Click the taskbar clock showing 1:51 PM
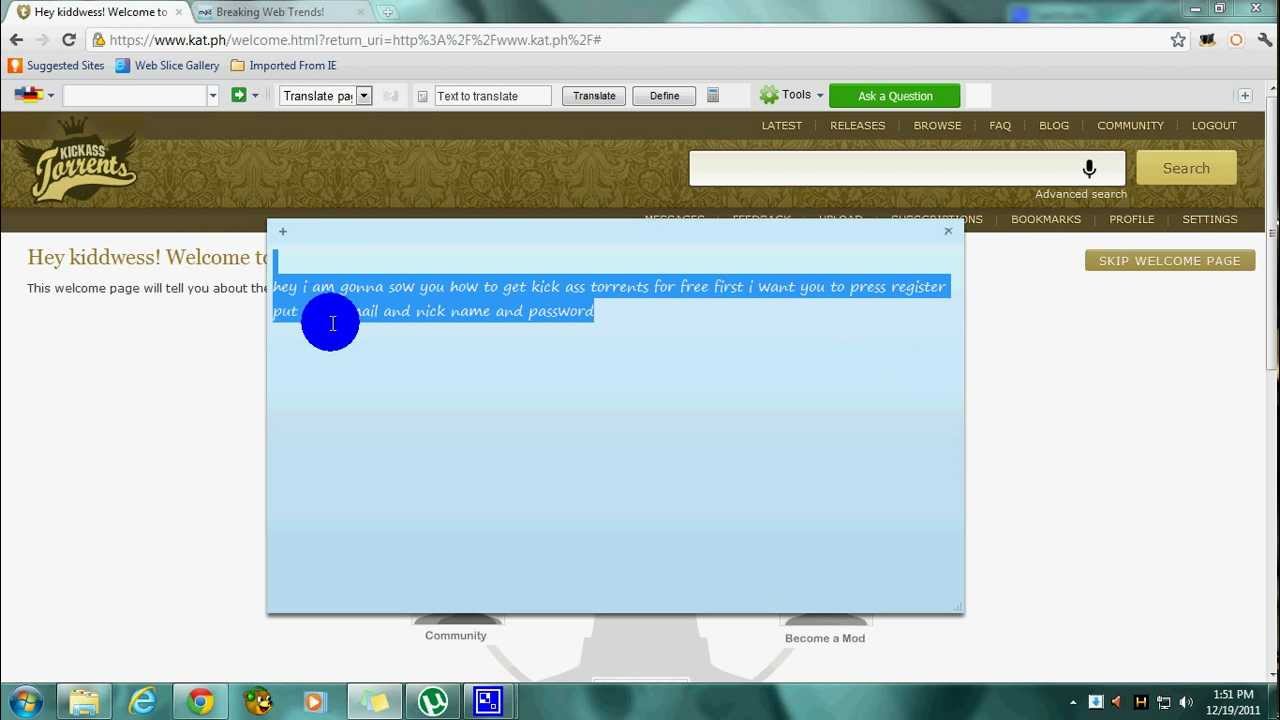The width and height of the screenshot is (1280, 720). [x=1233, y=702]
